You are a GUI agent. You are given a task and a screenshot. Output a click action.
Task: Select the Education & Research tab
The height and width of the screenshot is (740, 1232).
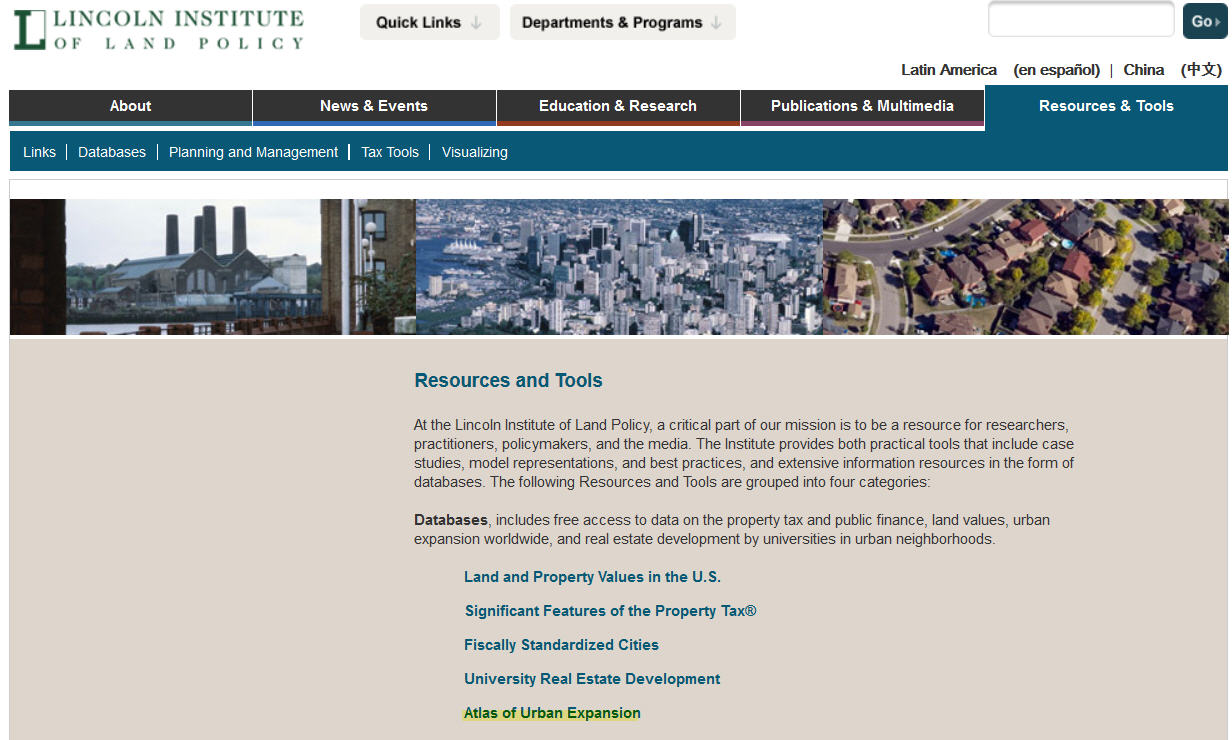coord(618,106)
